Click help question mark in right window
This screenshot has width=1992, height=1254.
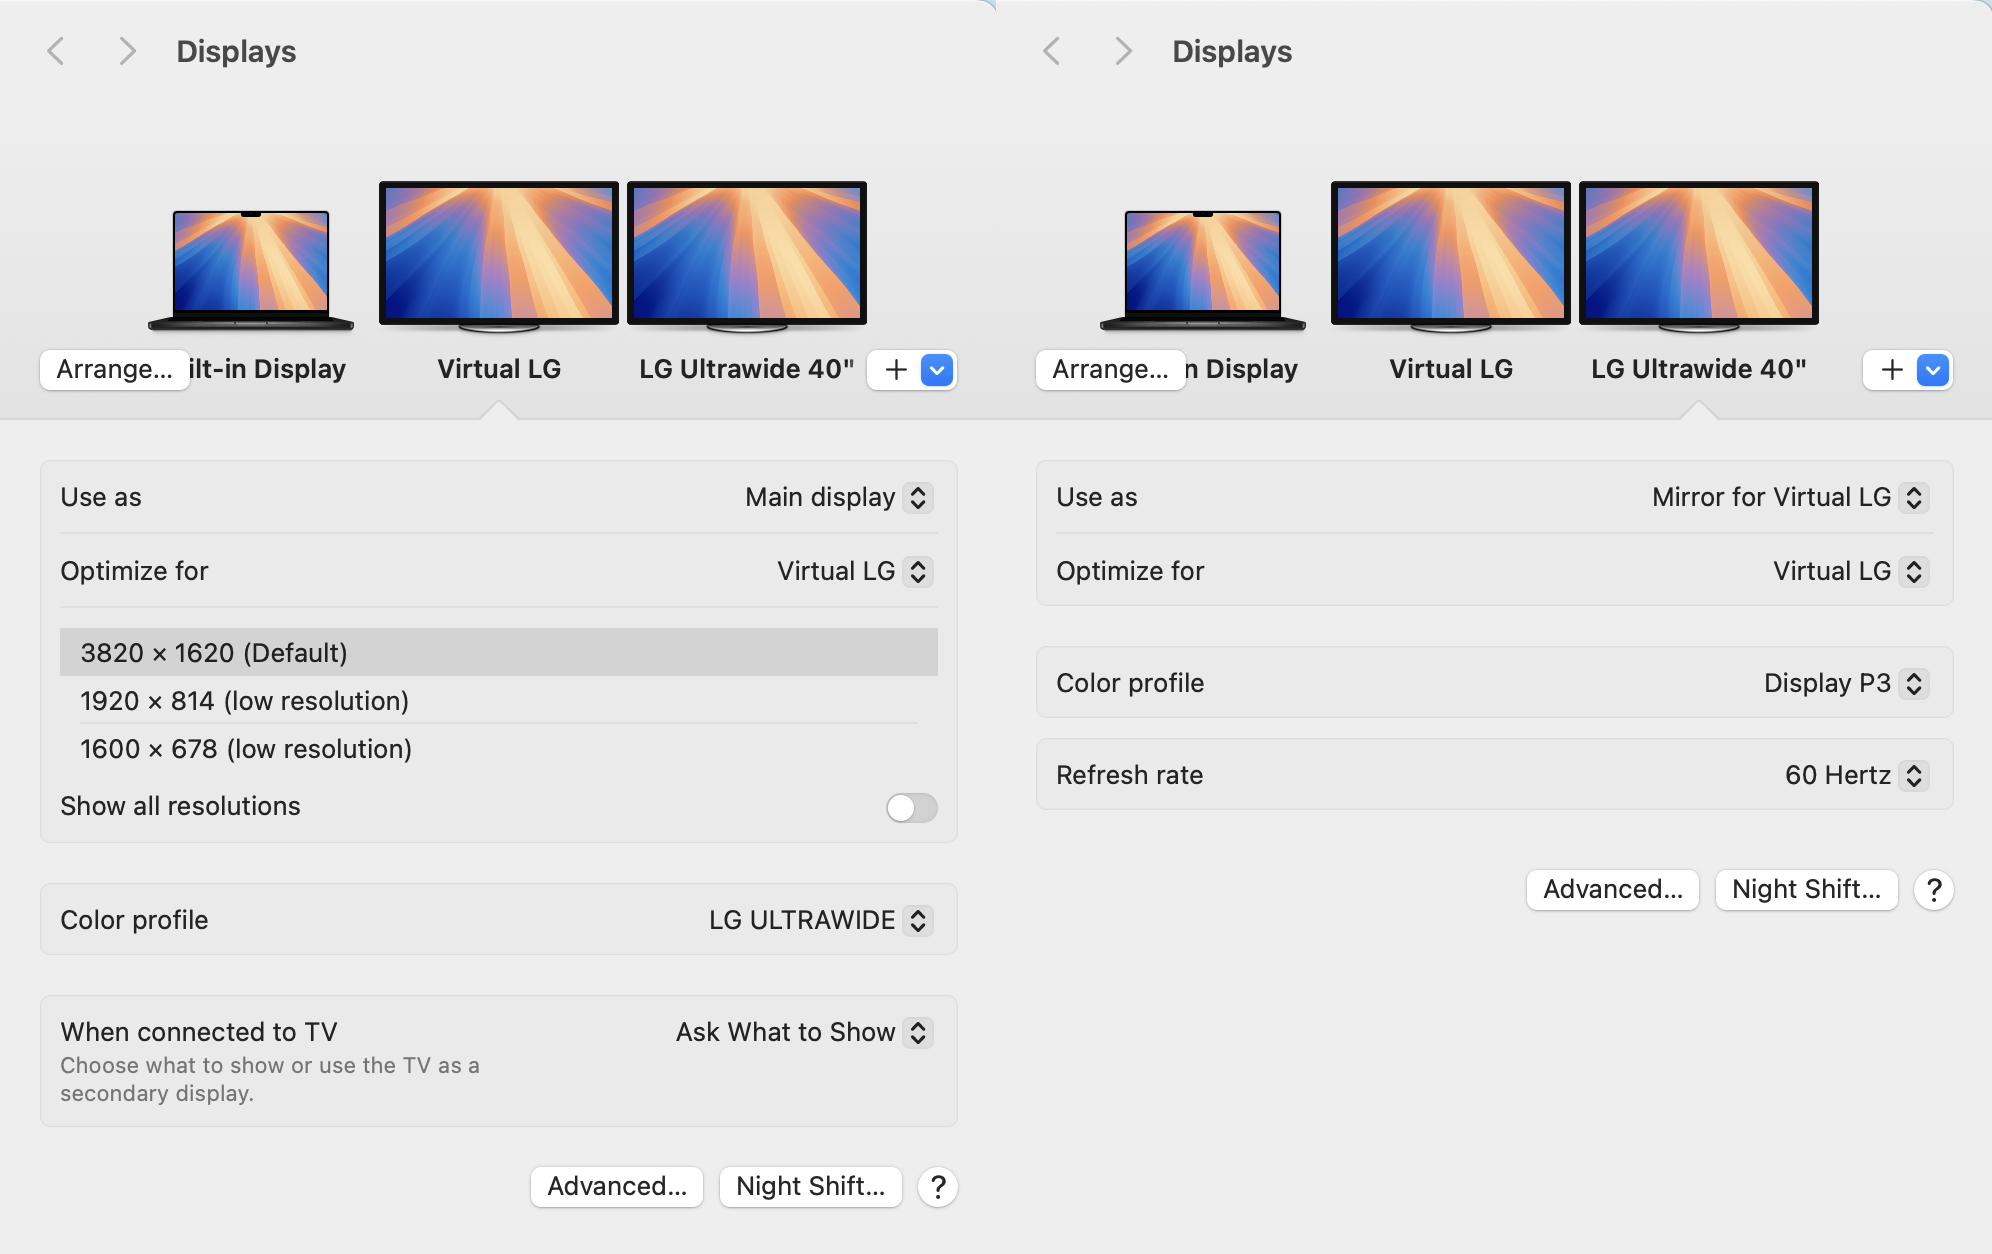click(1934, 890)
